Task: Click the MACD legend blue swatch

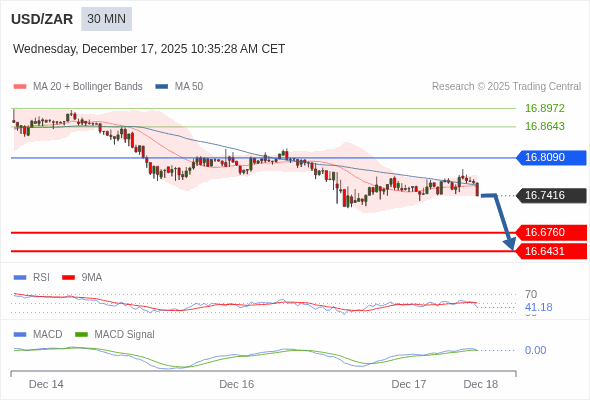Action: [x=20, y=335]
